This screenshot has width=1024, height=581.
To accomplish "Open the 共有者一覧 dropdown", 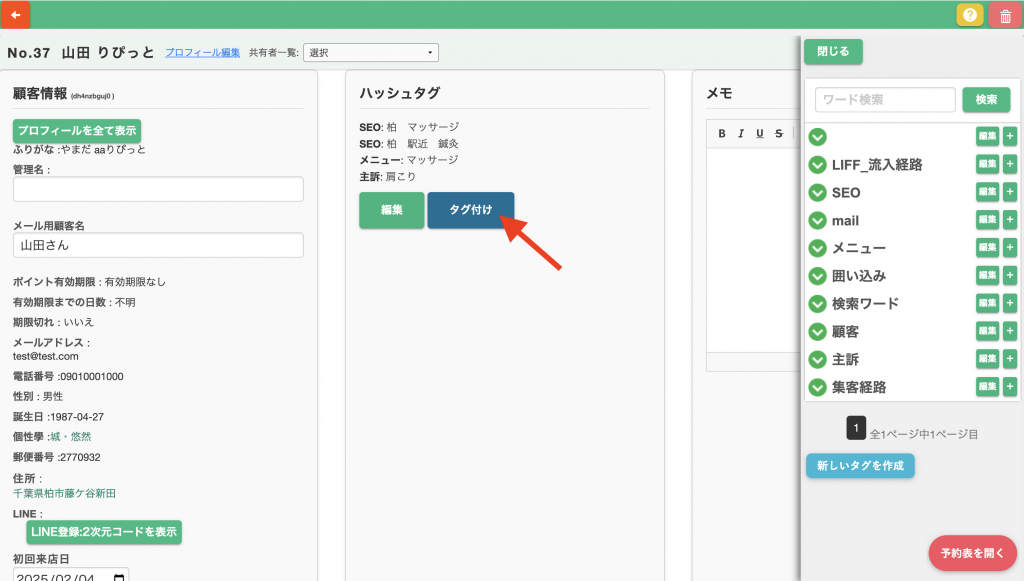I will pyautogui.click(x=370, y=52).
